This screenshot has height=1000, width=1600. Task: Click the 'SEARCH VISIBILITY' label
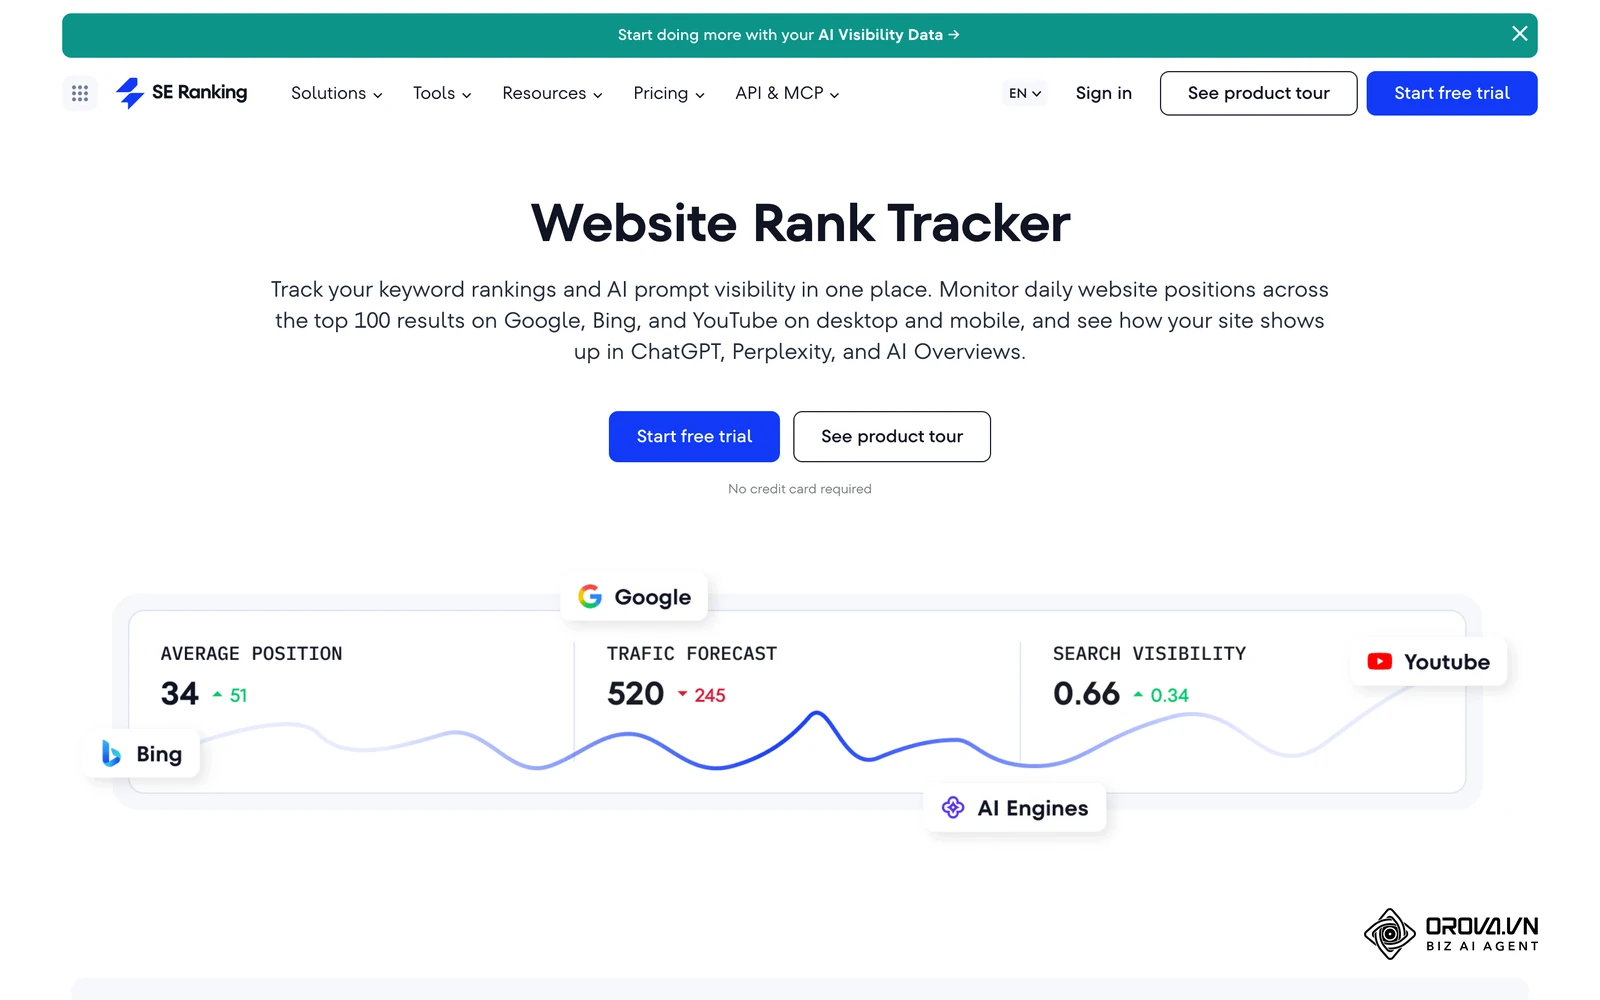tap(1149, 653)
